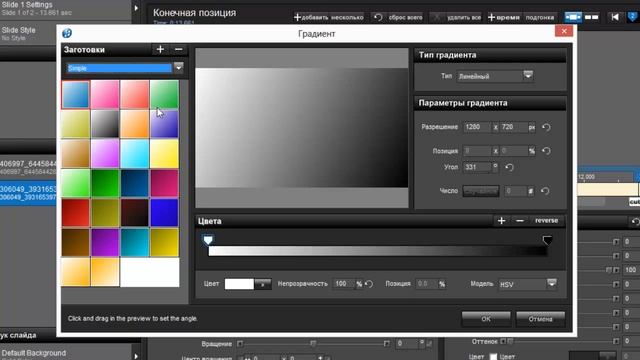Image resolution: width=640 pixels, height=360 pixels.
Task: Open the Цвет color picker arrow
Action: click(x=262, y=284)
